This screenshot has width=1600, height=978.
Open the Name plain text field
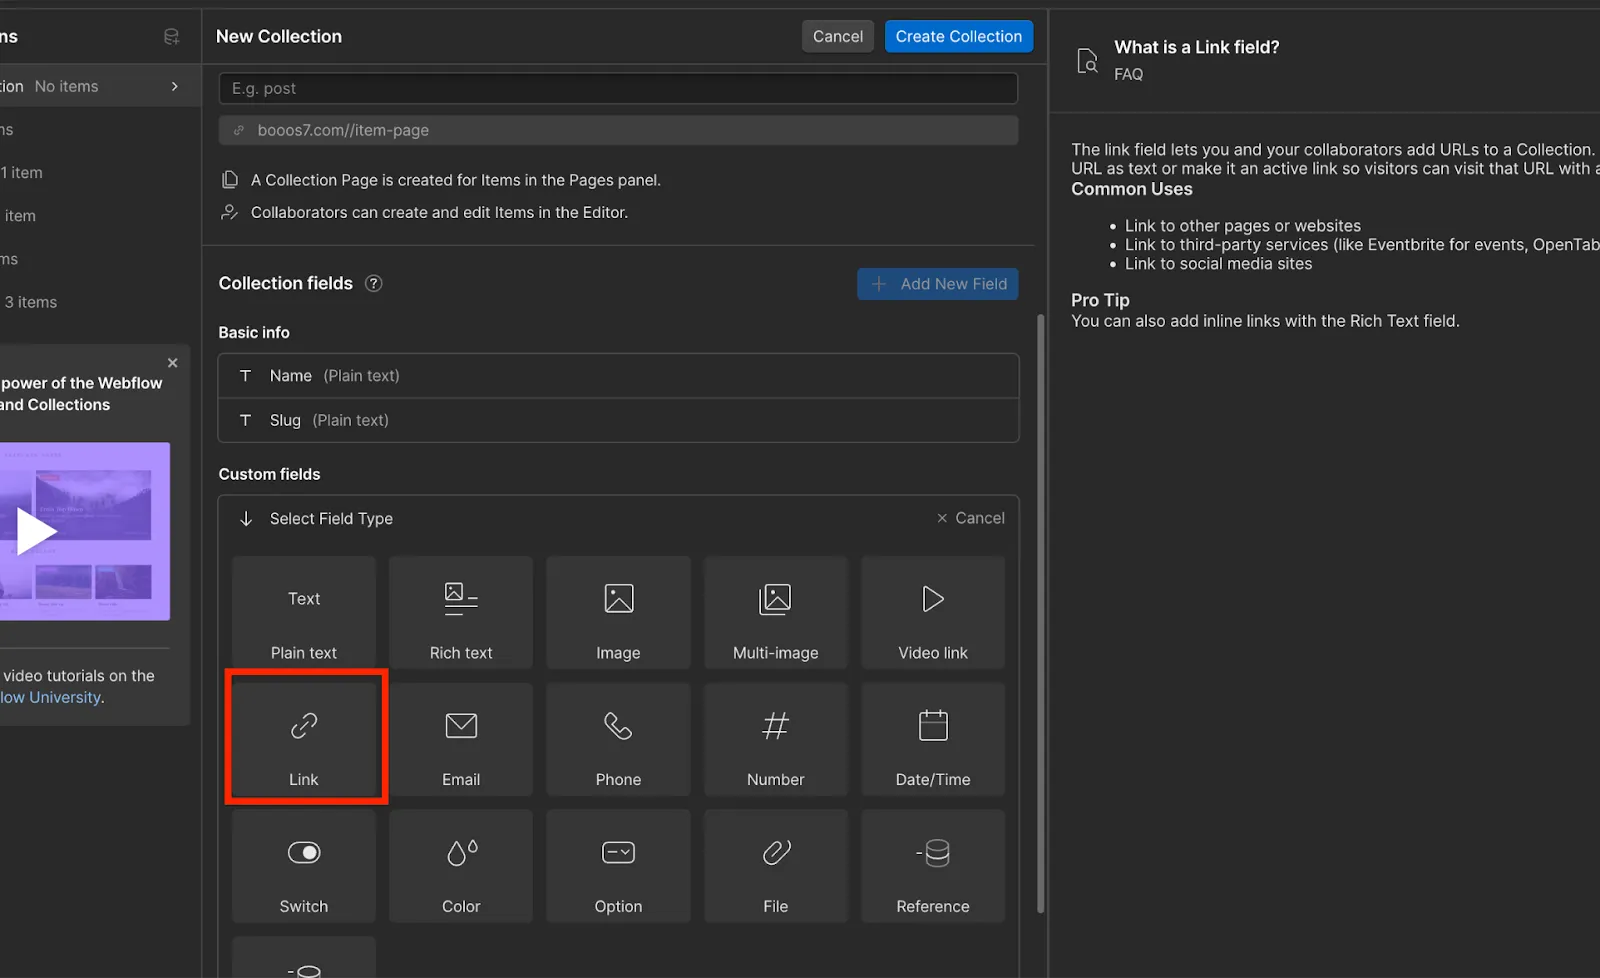[x=618, y=376]
